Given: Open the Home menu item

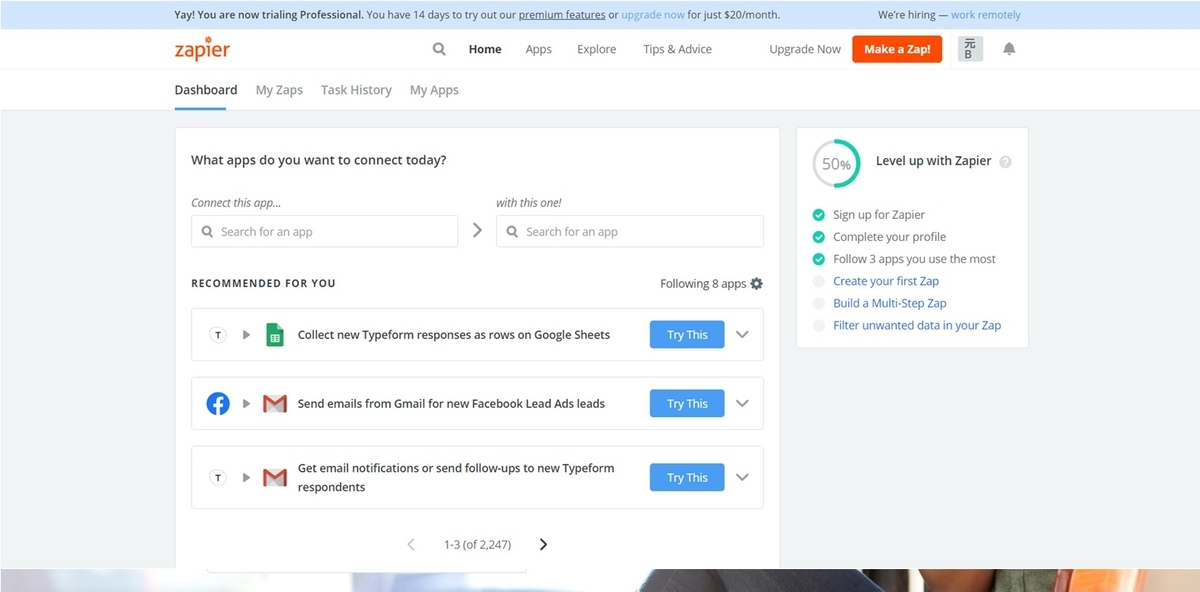Looking at the screenshot, I should 485,49.
